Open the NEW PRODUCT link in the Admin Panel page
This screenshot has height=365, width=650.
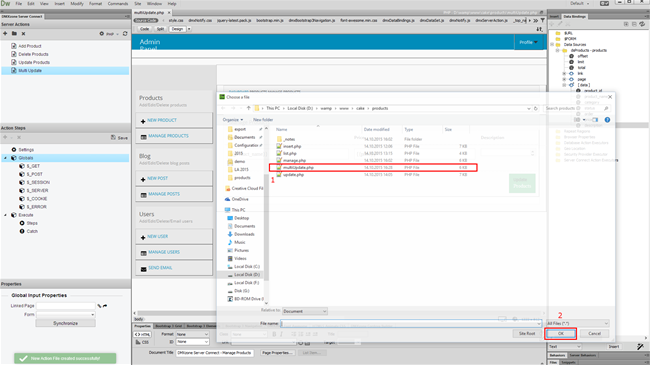click(x=162, y=120)
